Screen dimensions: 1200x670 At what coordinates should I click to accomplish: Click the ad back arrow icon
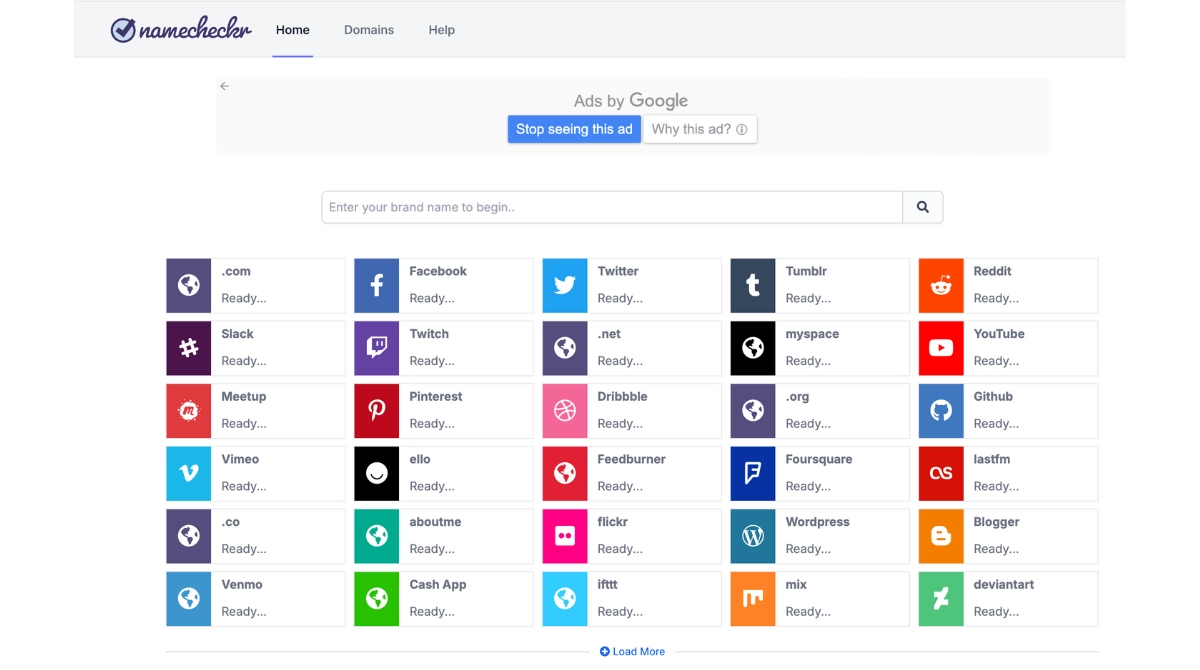click(225, 86)
